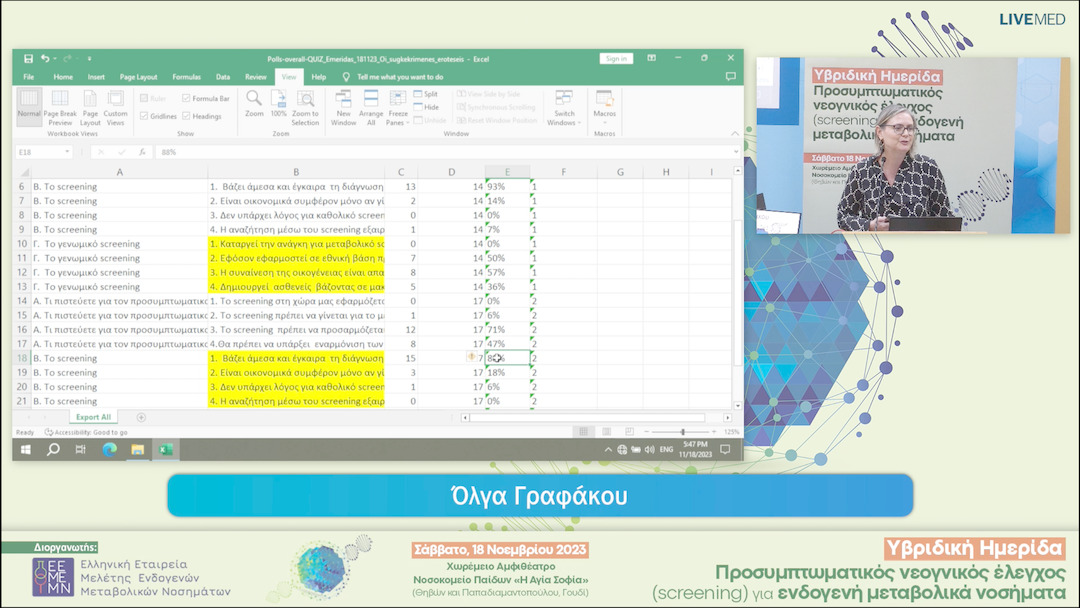Click the Sign in button
This screenshot has width=1080, height=608.
tap(616, 59)
